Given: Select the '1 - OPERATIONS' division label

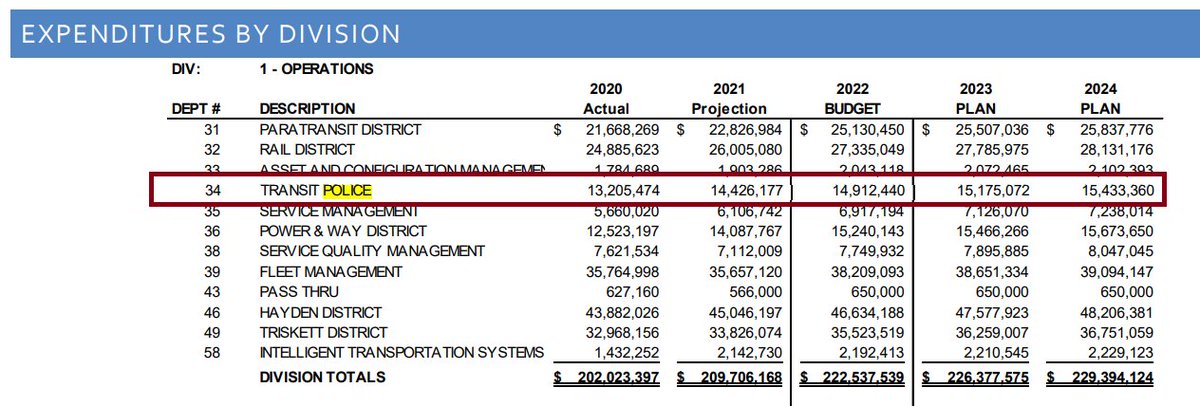Looking at the screenshot, I should (316, 70).
